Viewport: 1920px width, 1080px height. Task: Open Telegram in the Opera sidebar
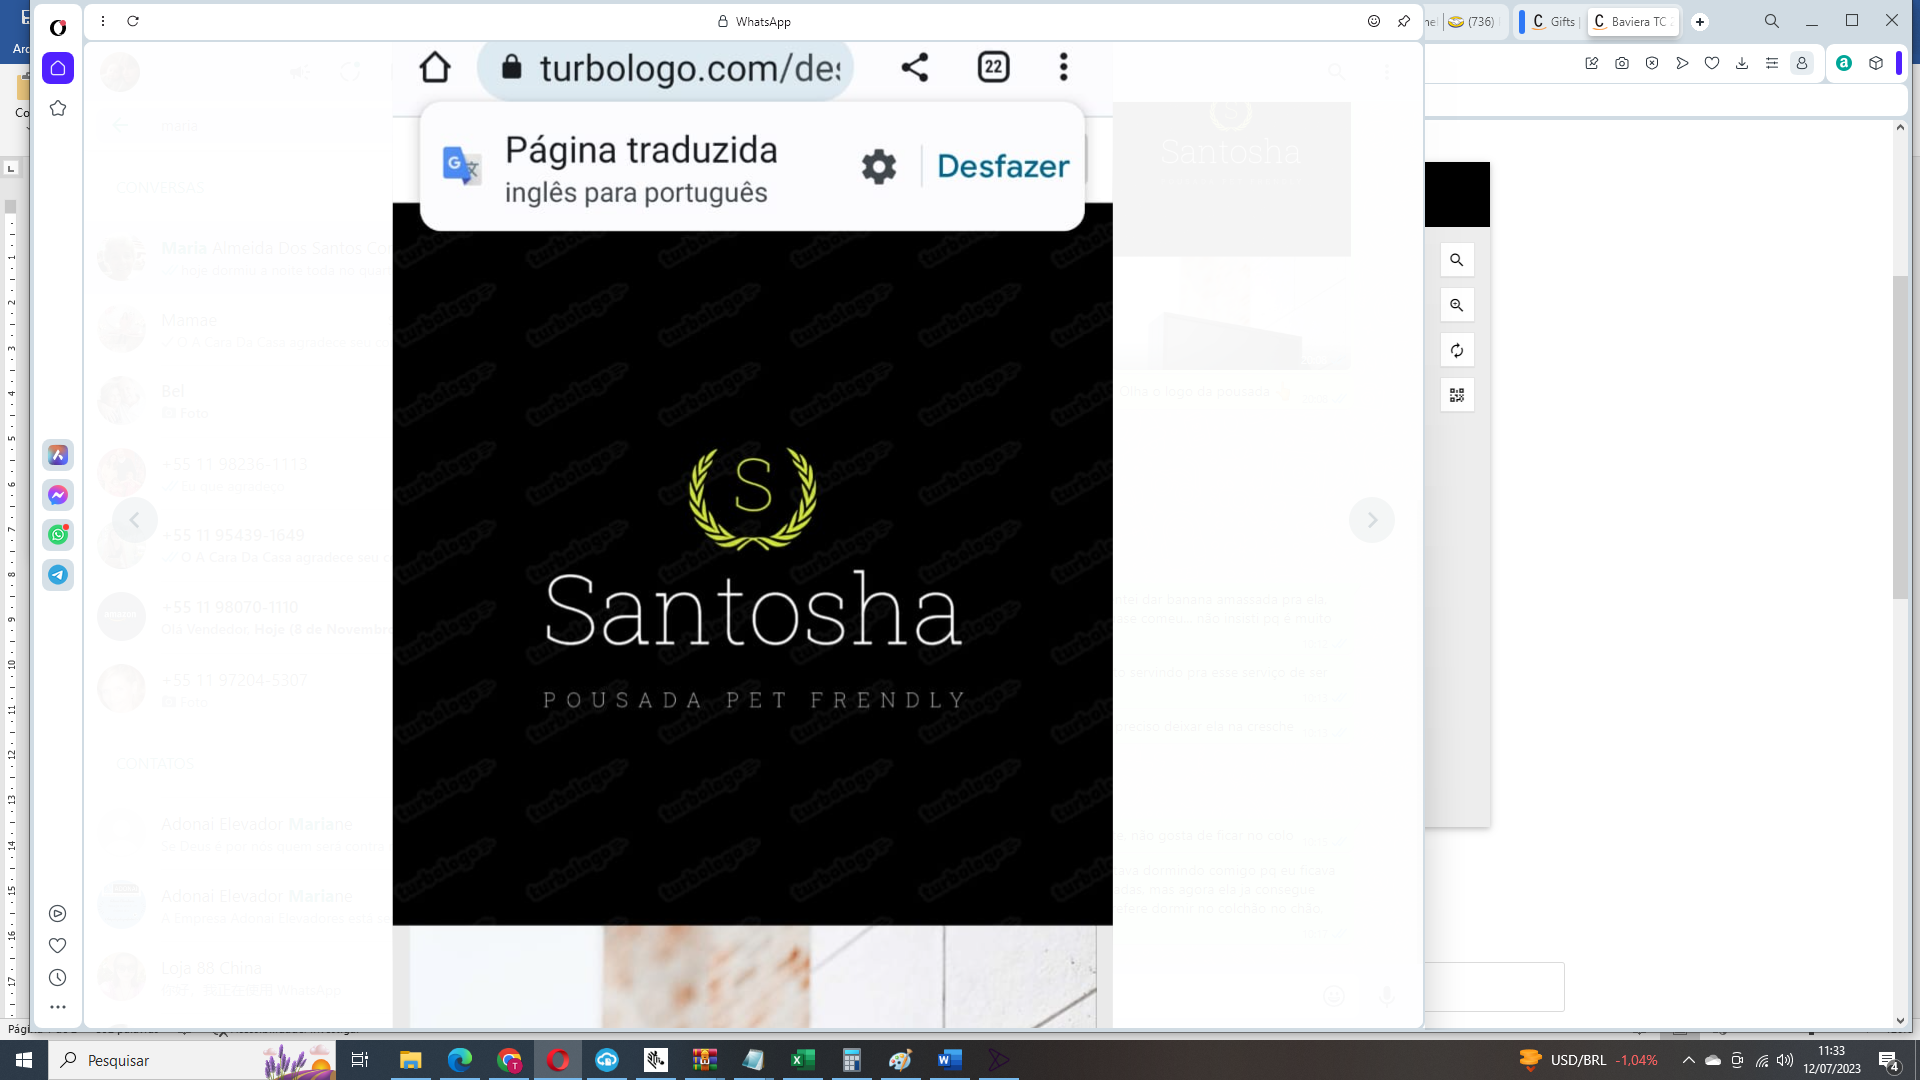coord(58,575)
